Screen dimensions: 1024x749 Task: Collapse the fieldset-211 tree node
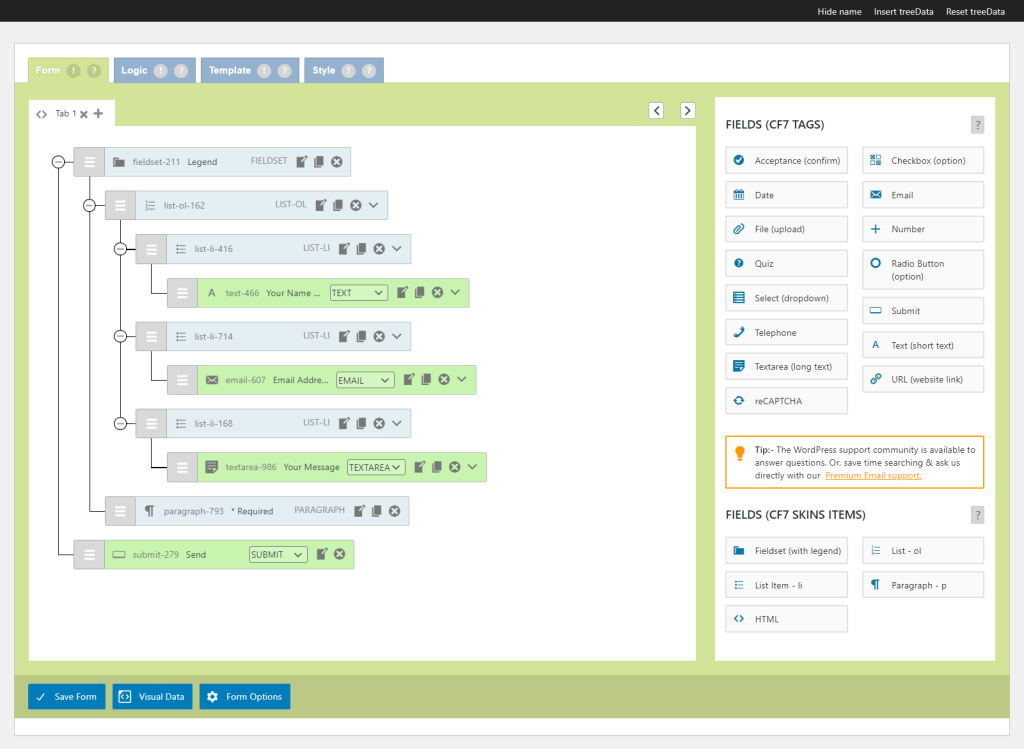(58, 162)
